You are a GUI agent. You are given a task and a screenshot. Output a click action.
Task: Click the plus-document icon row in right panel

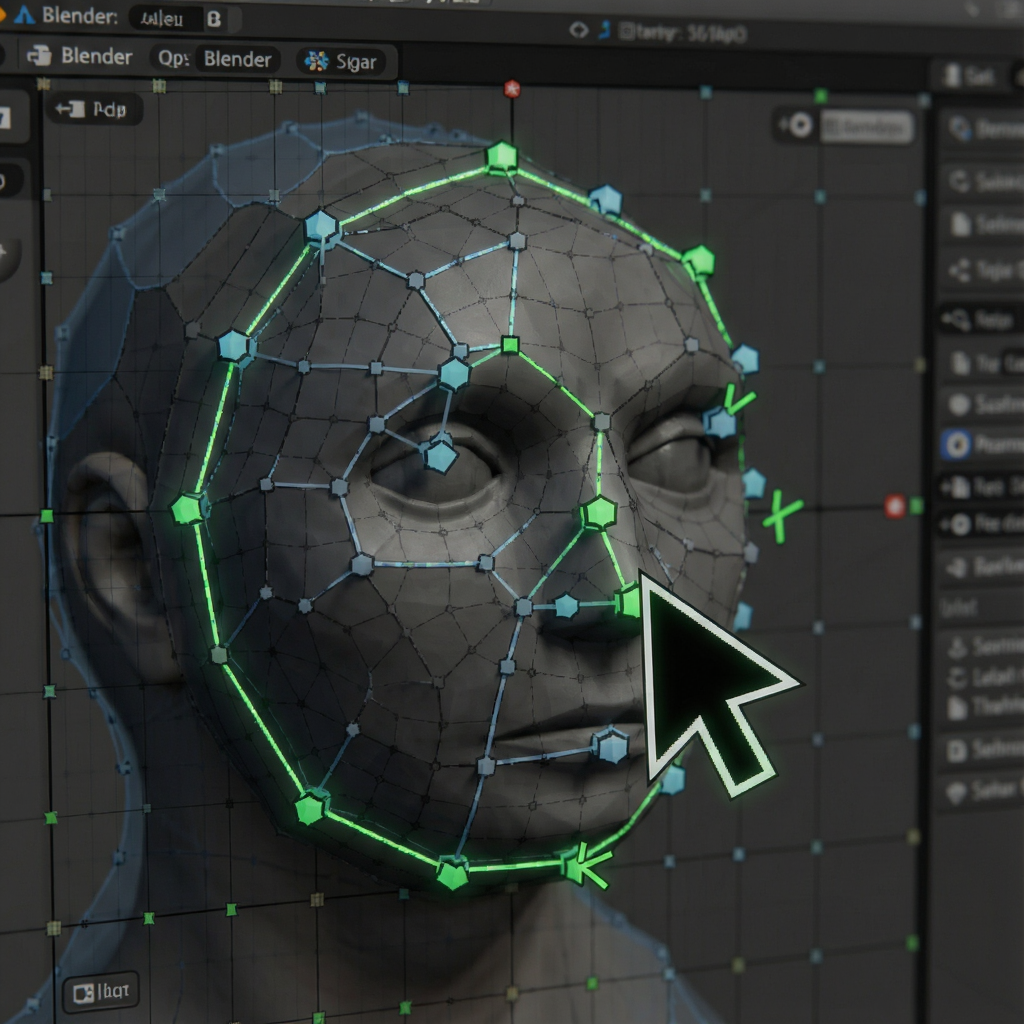point(982,487)
